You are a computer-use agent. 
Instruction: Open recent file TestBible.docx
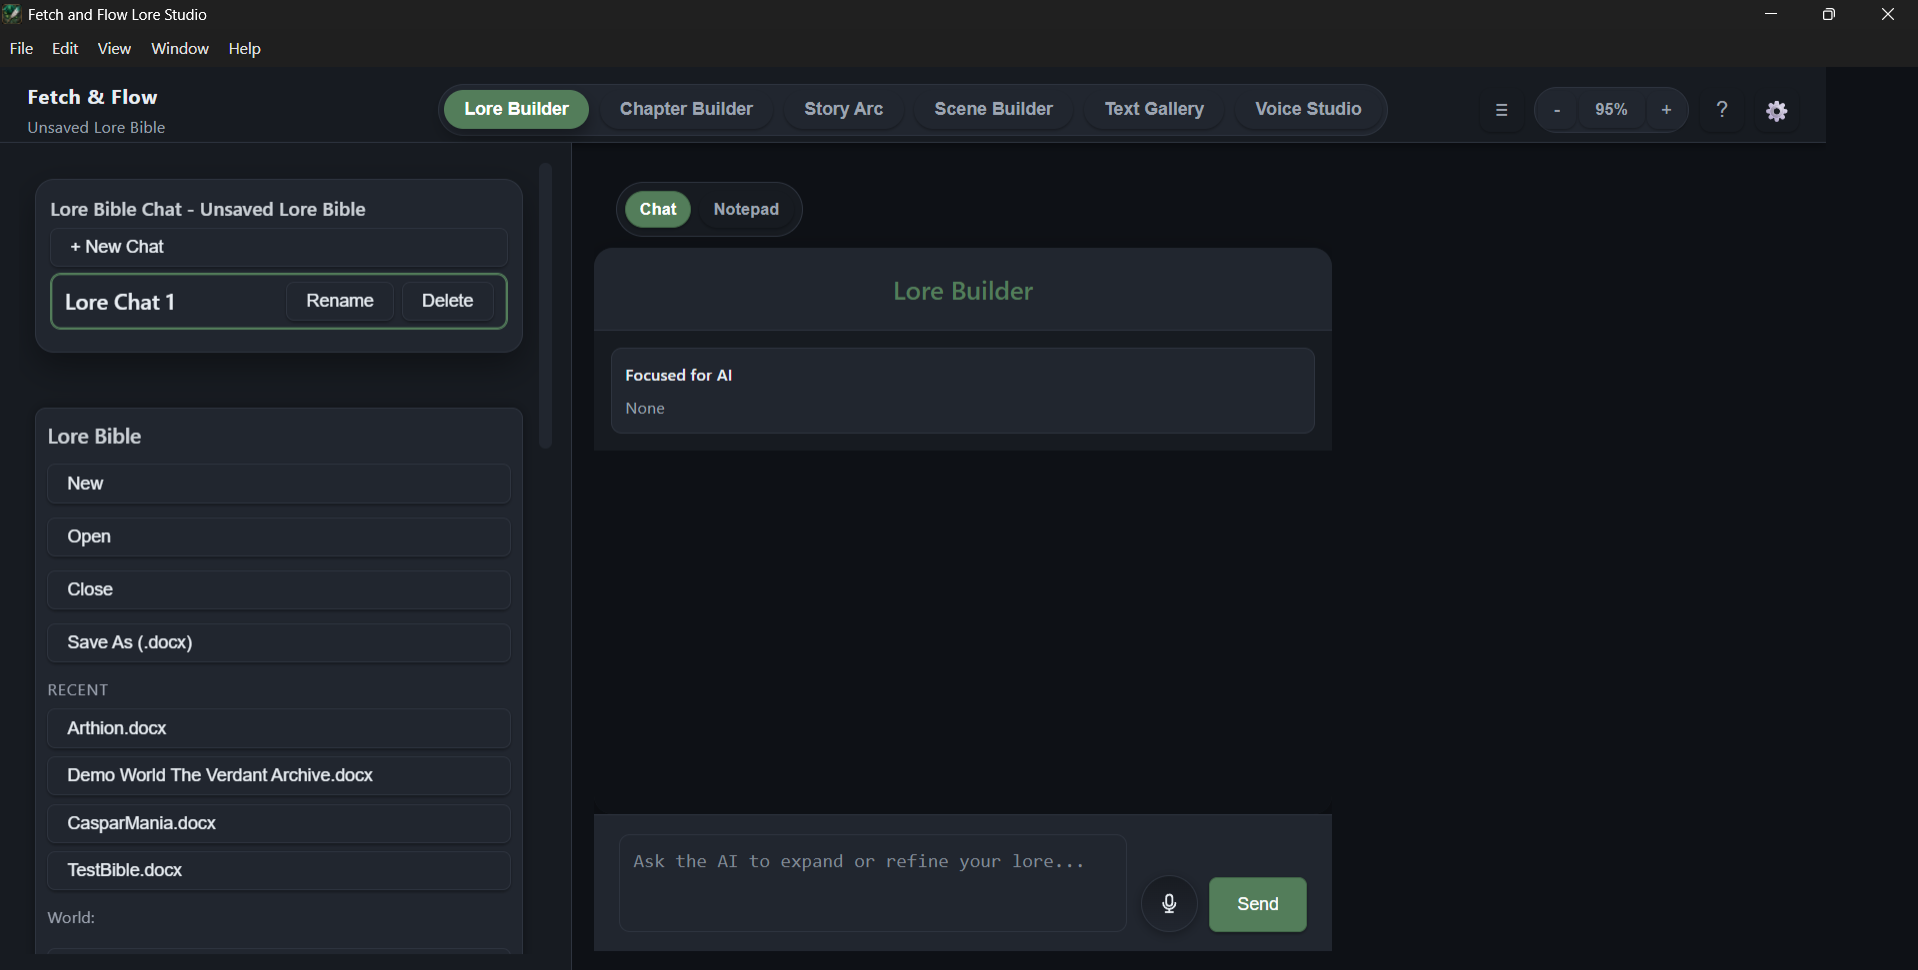[x=279, y=871]
